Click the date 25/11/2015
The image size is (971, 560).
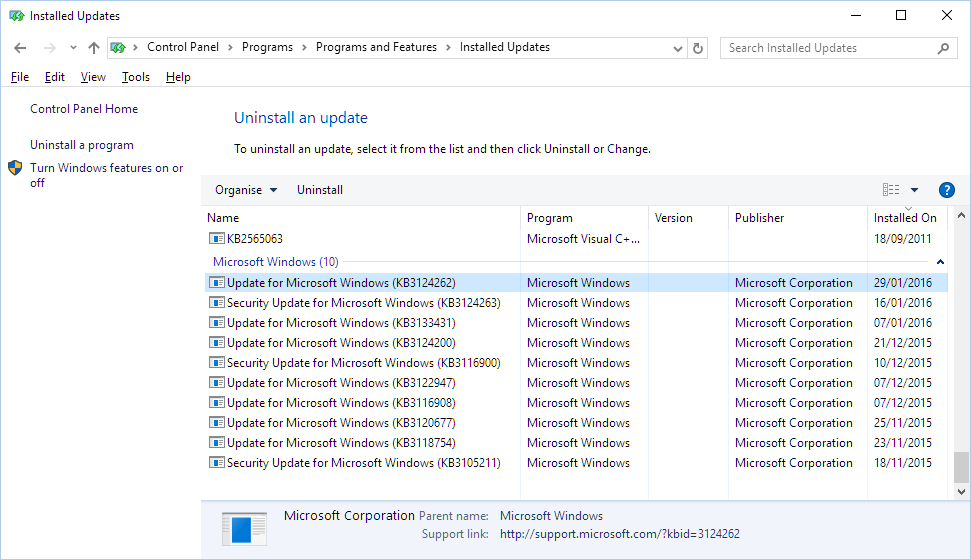click(903, 422)
